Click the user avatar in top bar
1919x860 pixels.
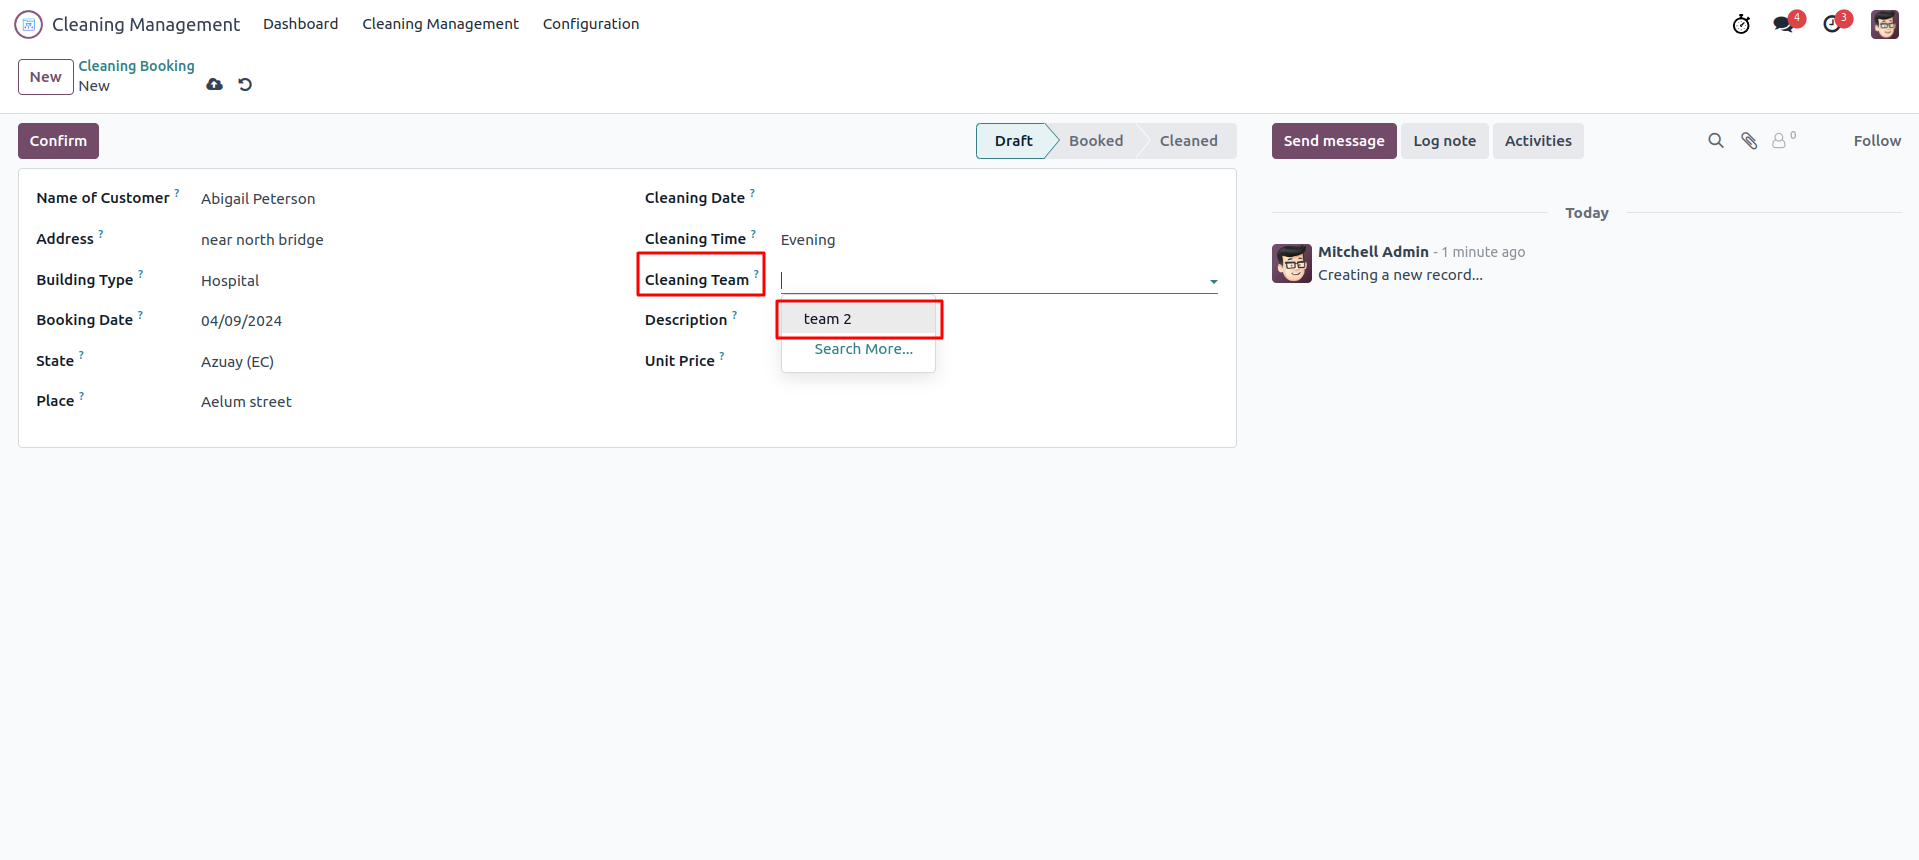1884,24
